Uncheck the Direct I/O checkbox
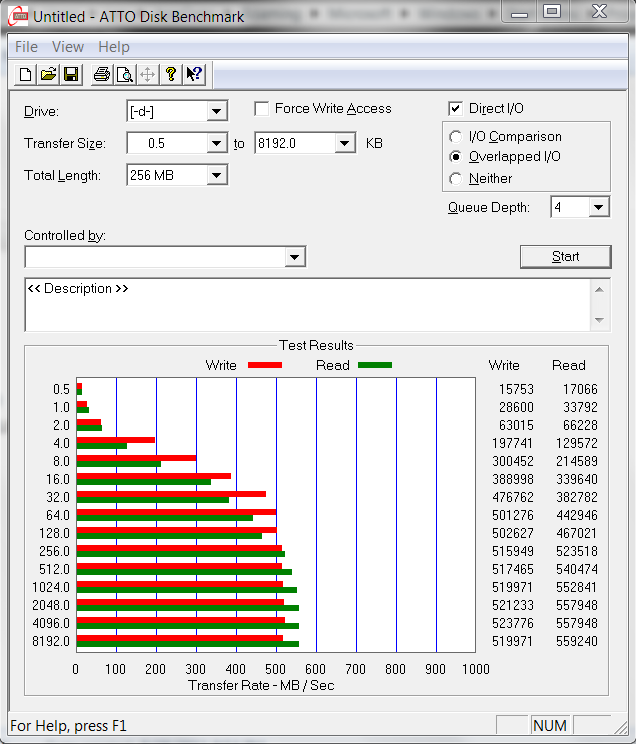The image size is (636, 744). 456,109
